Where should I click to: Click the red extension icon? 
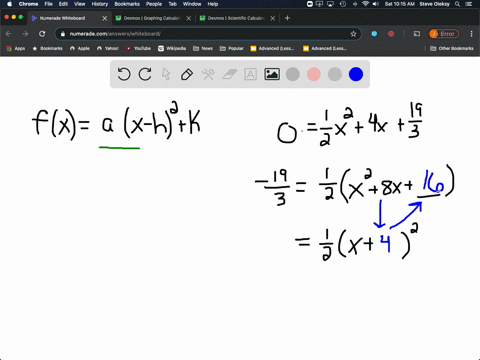[391, 34]
